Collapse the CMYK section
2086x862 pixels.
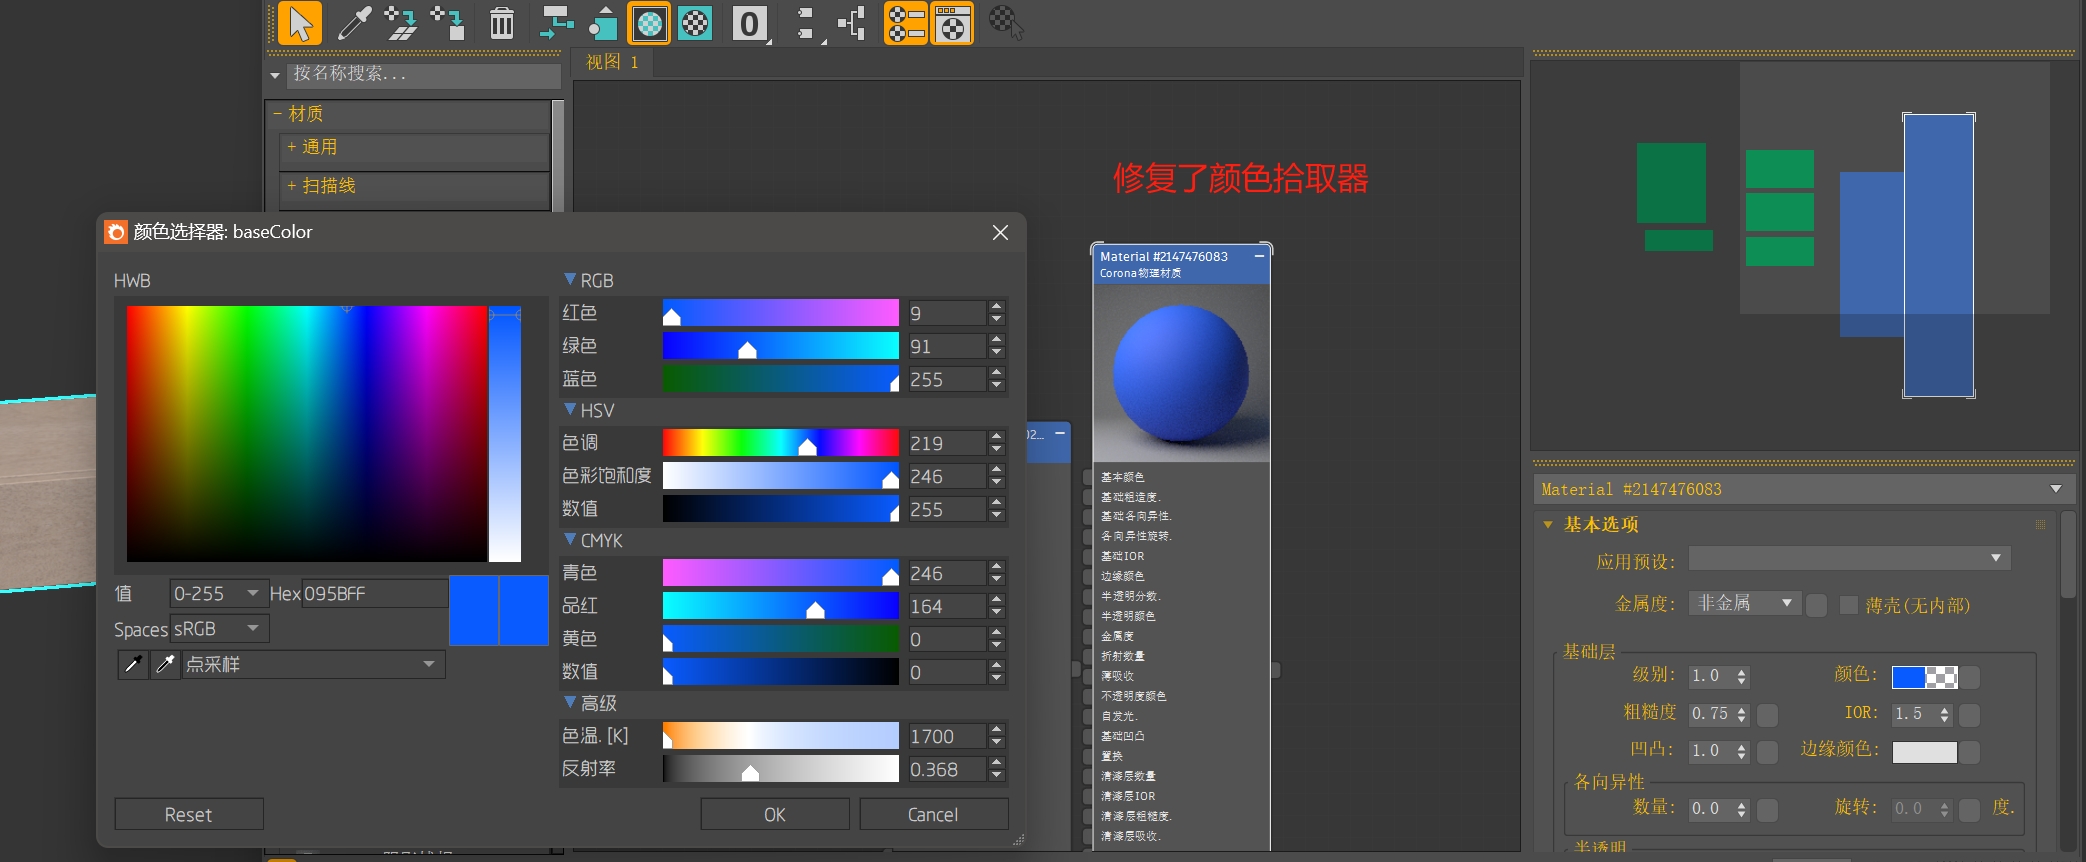click(570, 540)
